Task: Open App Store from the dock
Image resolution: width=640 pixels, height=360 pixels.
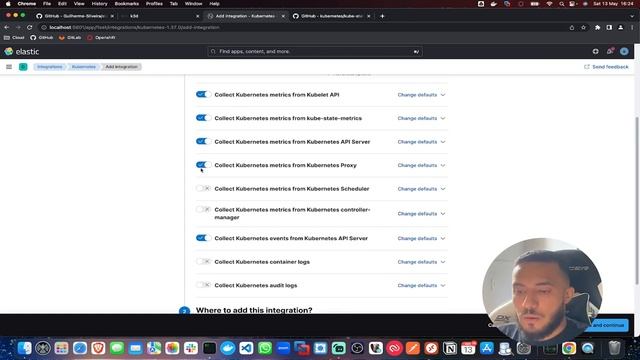Action: pyautogui.click(x=487, y=348)
